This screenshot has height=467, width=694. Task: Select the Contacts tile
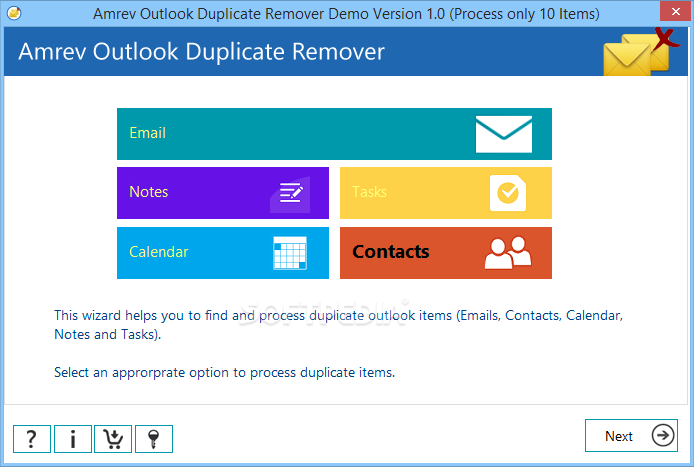[x=446, y=253]
